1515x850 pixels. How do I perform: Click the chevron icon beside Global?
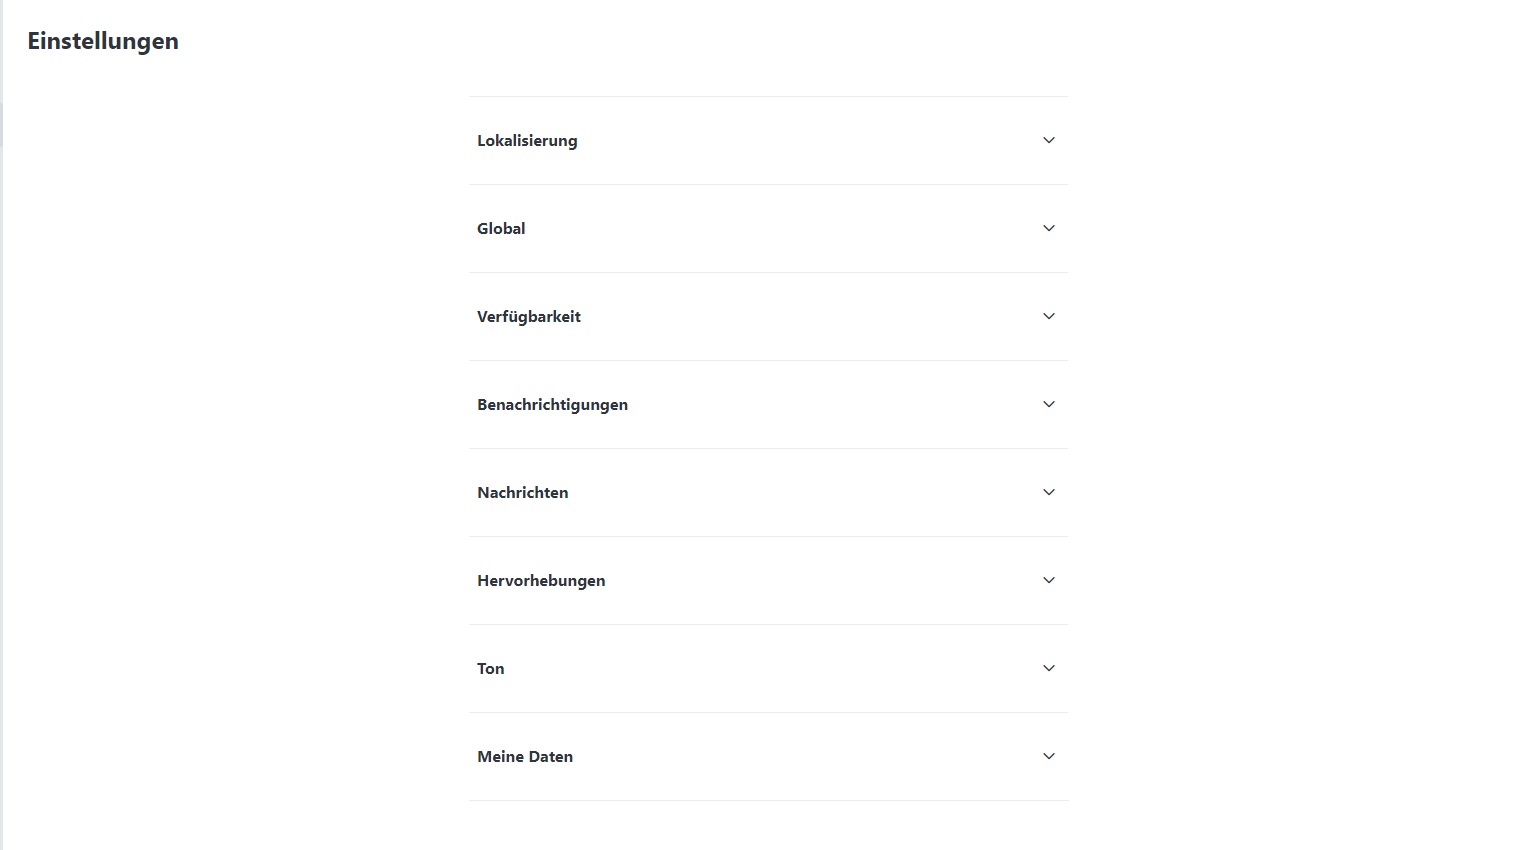pyautogui.click(x=1049, y=228)
